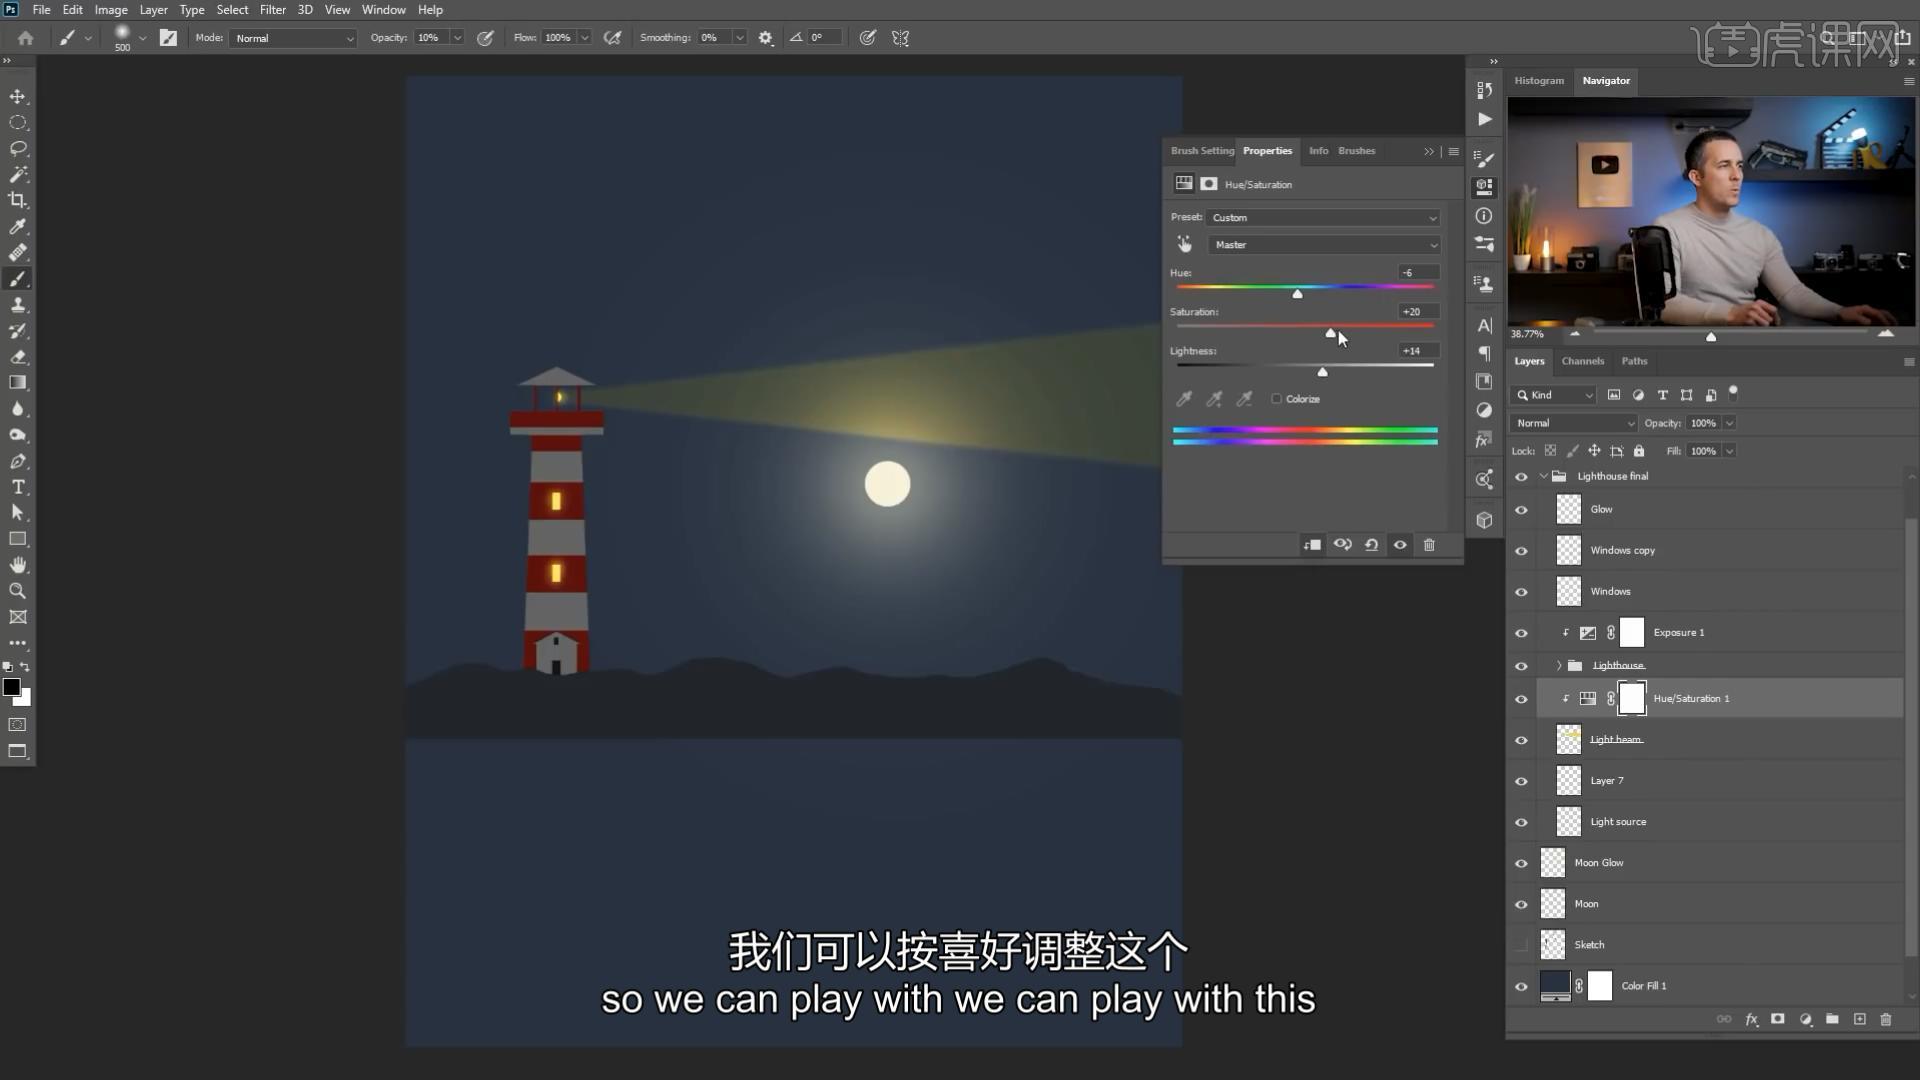Toggle layer visibility eye in Properties panel
This screenshot has height=1080, width=1920.
[x=1400, y=545]
